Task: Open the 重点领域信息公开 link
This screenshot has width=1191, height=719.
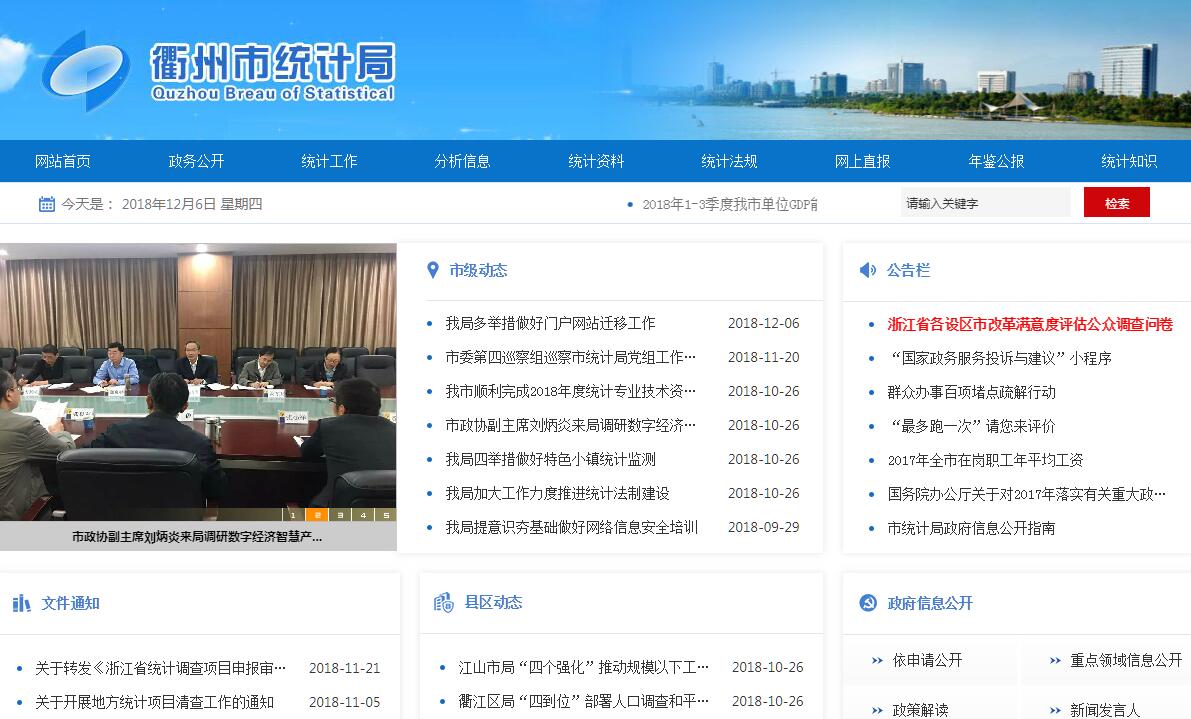Action: 1126,660
